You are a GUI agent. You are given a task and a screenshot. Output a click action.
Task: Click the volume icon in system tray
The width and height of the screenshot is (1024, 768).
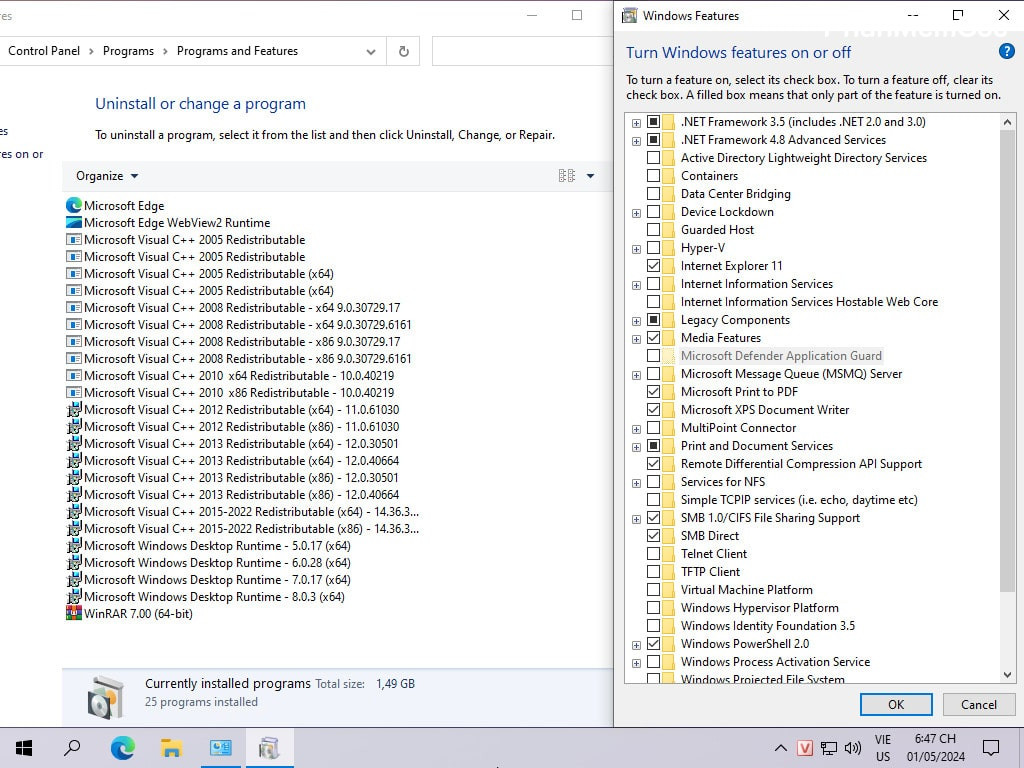pyautogui.click(x=853, y=748)
